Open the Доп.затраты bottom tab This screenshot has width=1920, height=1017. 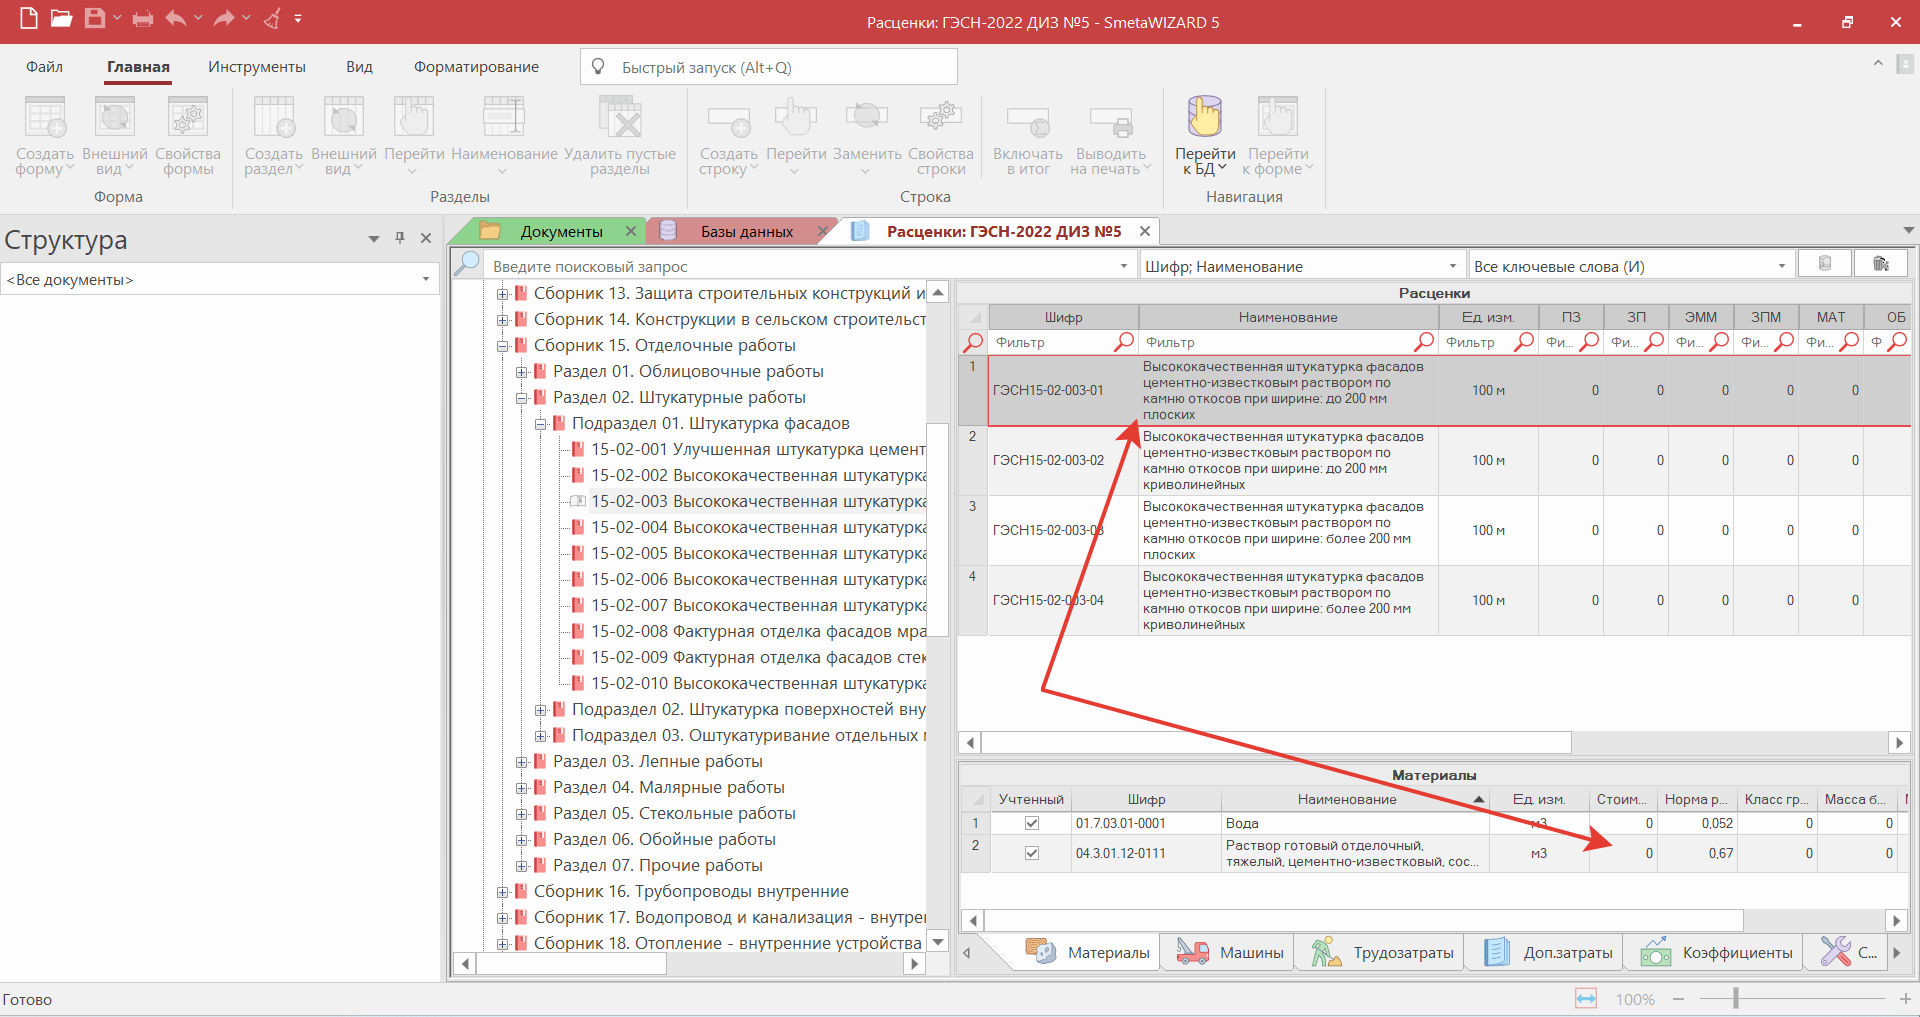coord(1549,952)
